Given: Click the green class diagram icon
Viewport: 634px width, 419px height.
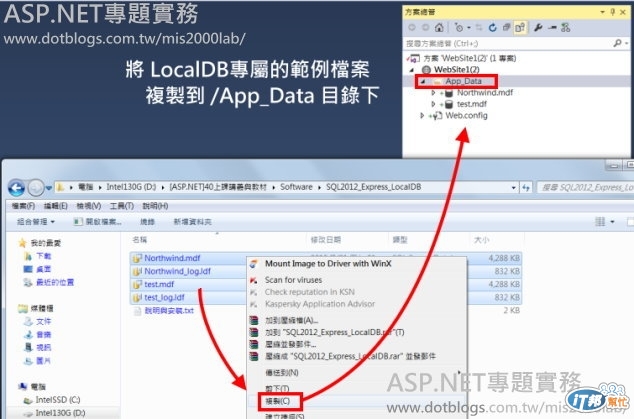Looking at the screenshot, I should (x=566, y=28).
